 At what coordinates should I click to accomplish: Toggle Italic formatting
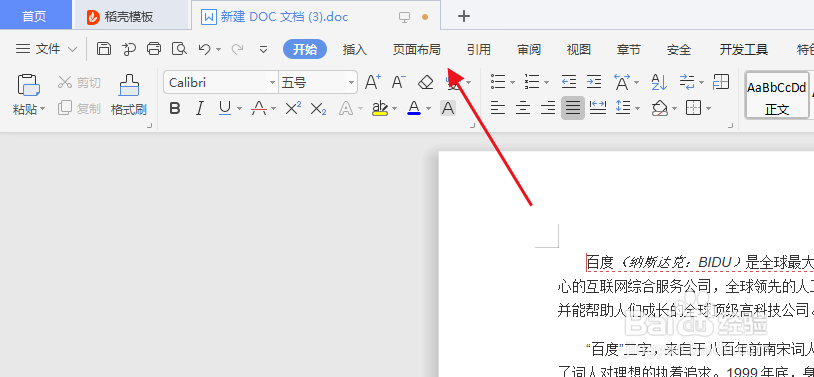click(x=200, y=109)
